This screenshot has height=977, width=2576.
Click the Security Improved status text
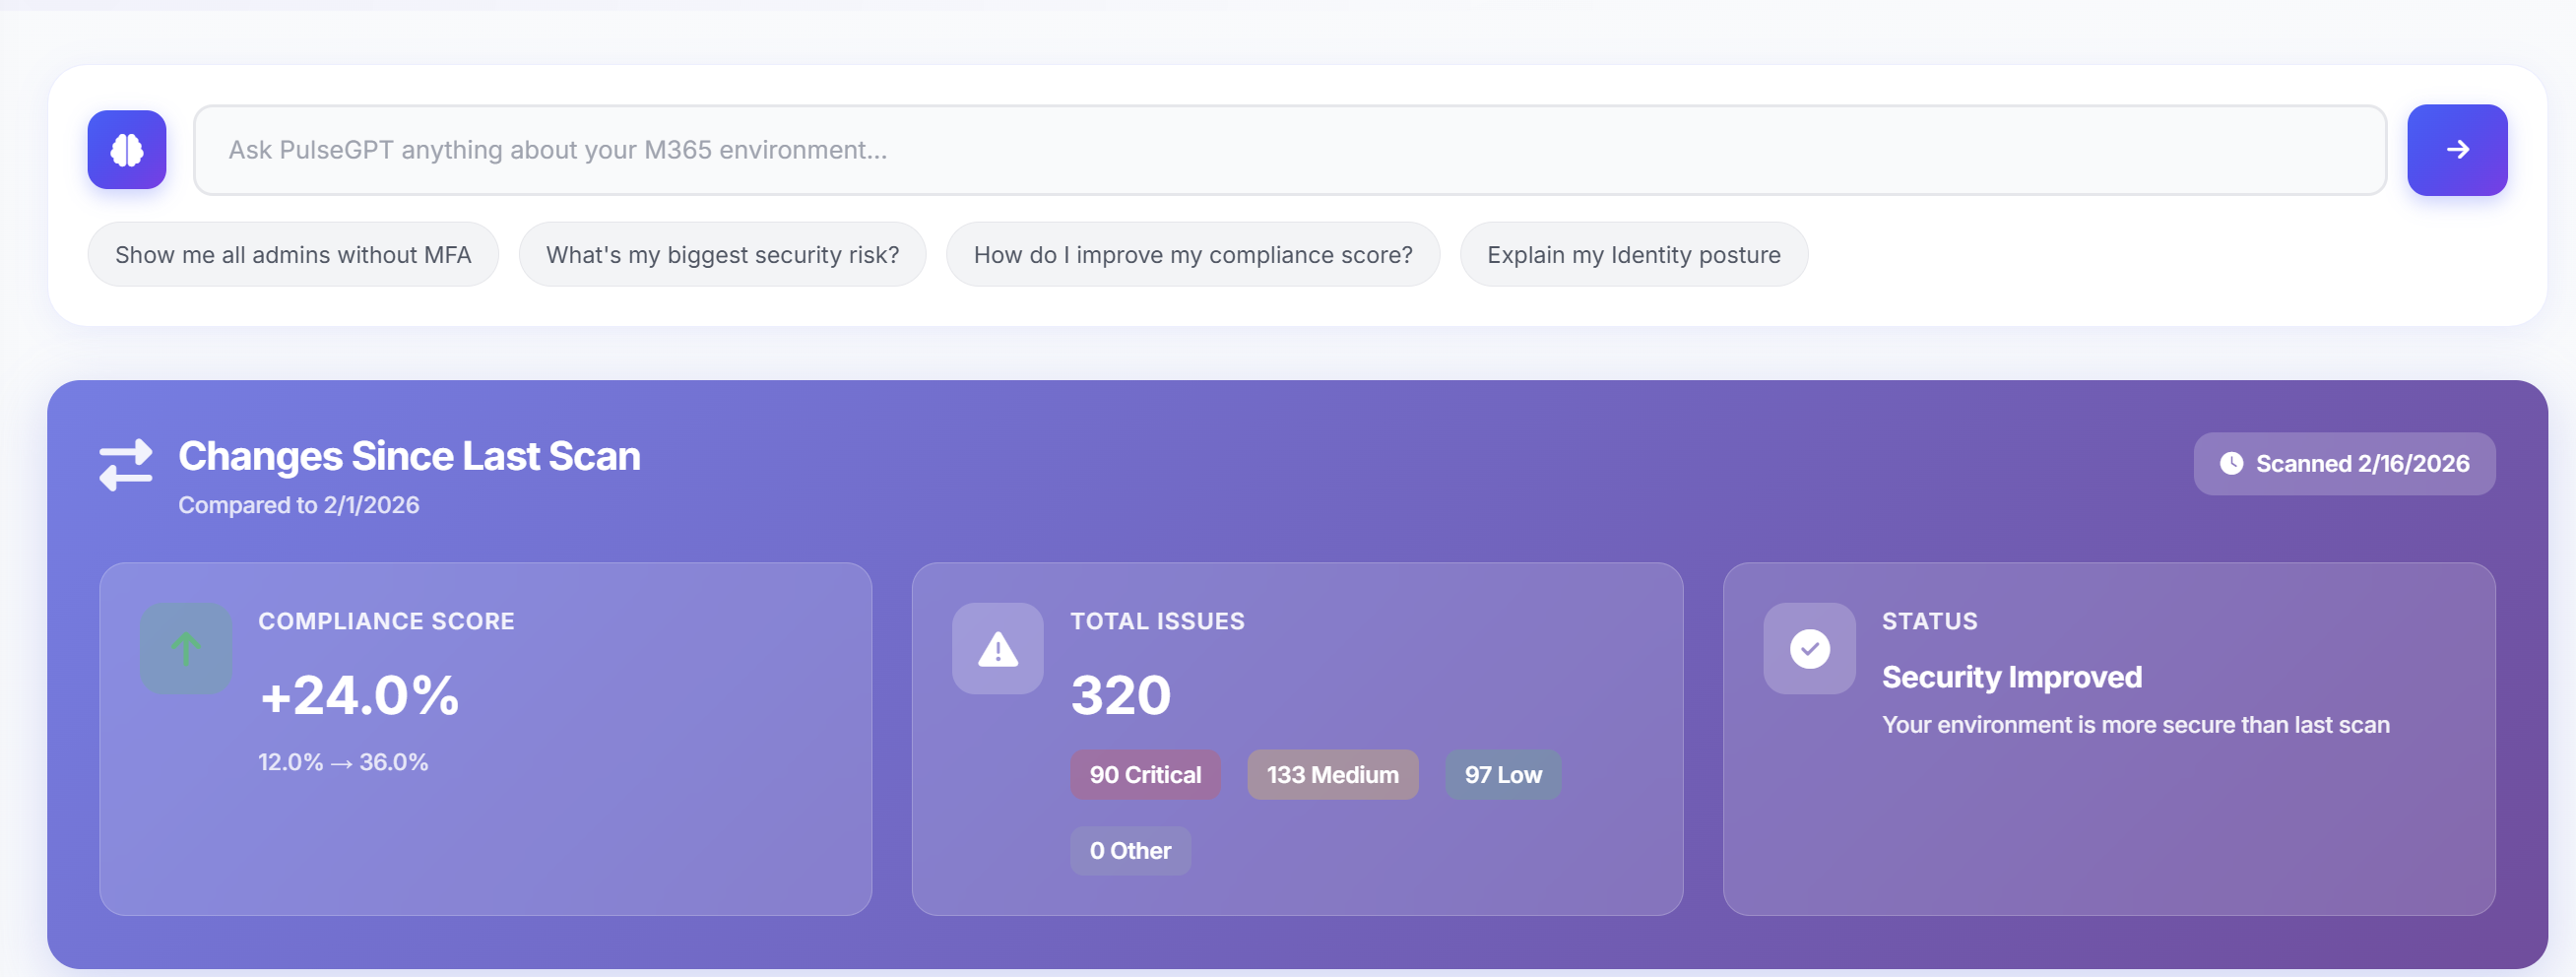coord(2012,676)
